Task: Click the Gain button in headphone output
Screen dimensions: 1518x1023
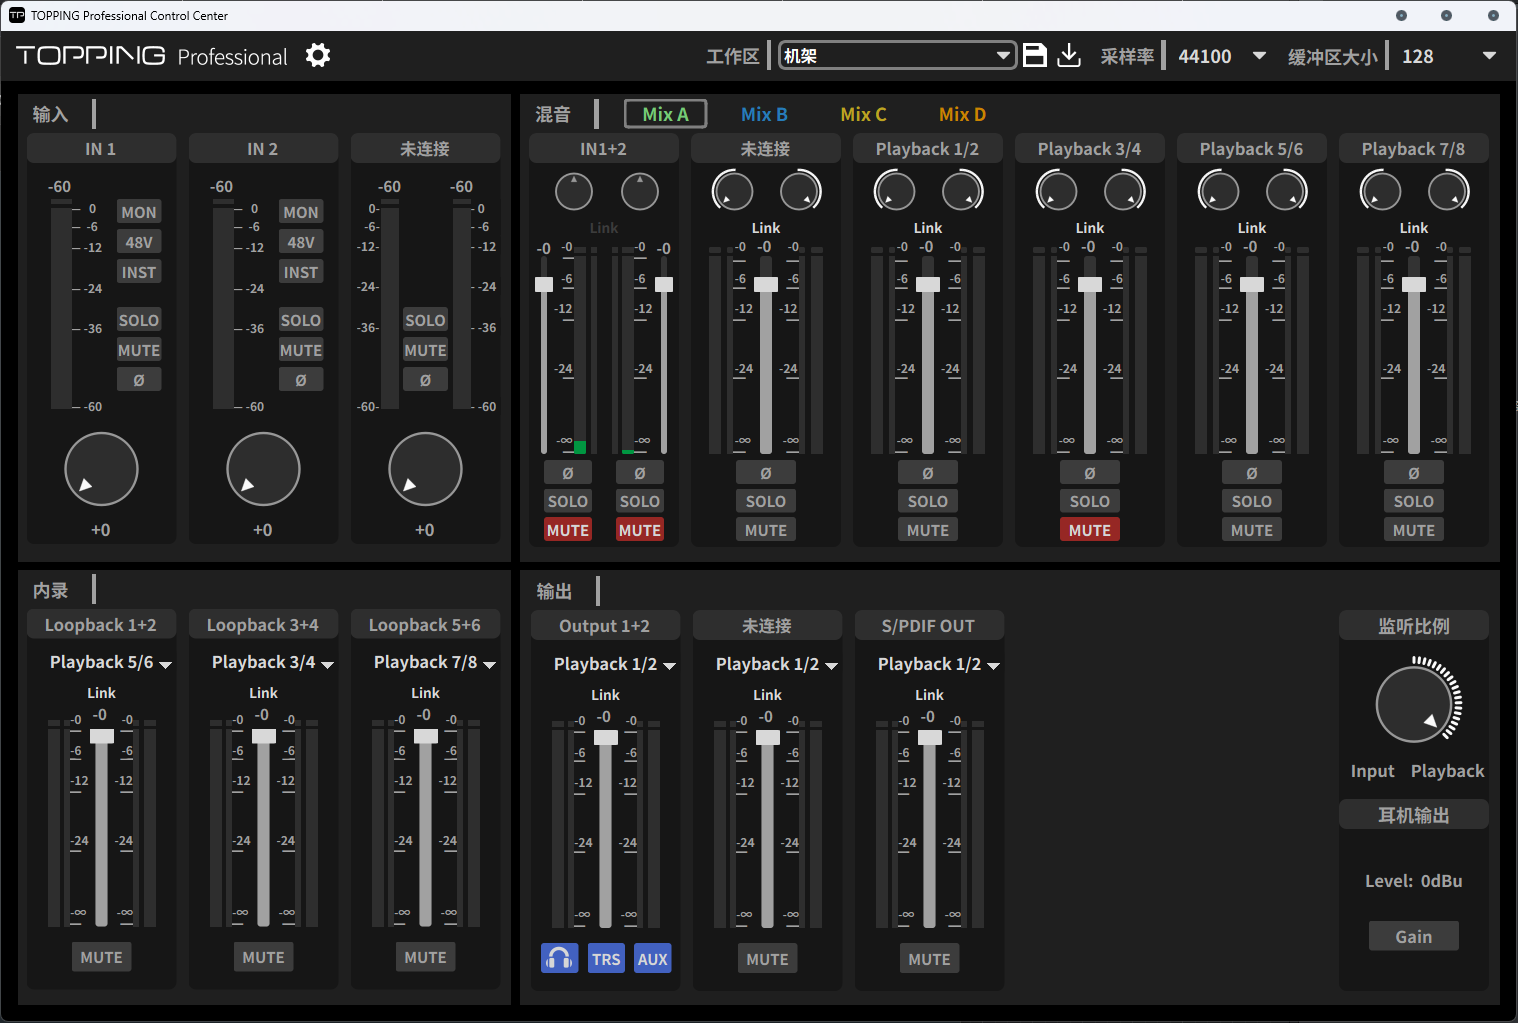Action: tap(1413, 937)
